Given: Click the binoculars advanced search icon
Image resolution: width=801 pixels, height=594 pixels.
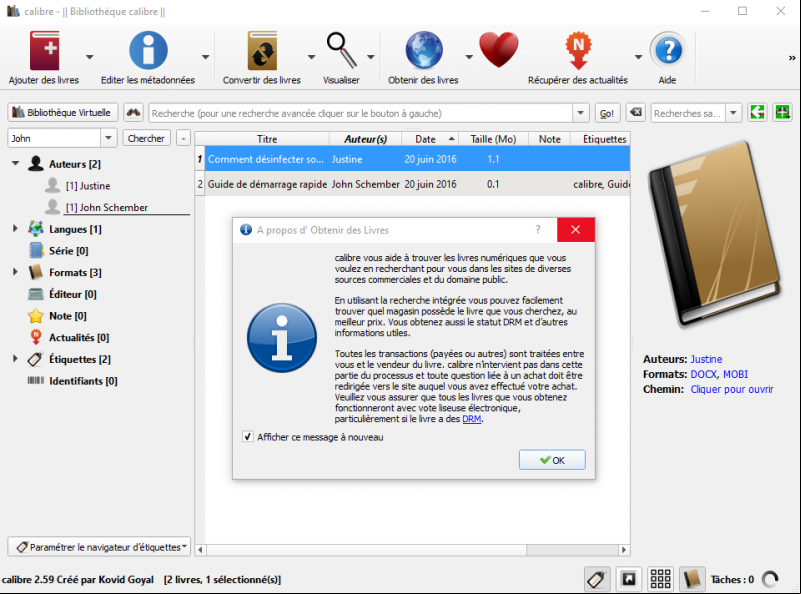Looking at the screenshot, I should pyautogui.click(x=133, y=112).
